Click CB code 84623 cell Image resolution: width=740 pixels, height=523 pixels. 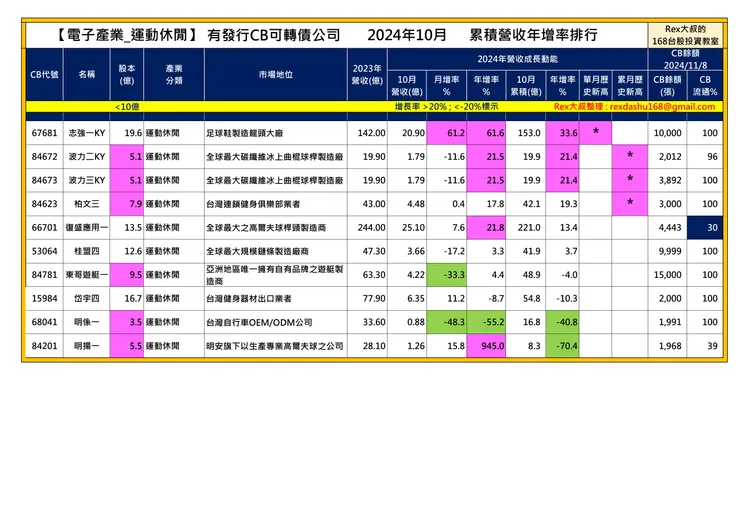[44, 204]
